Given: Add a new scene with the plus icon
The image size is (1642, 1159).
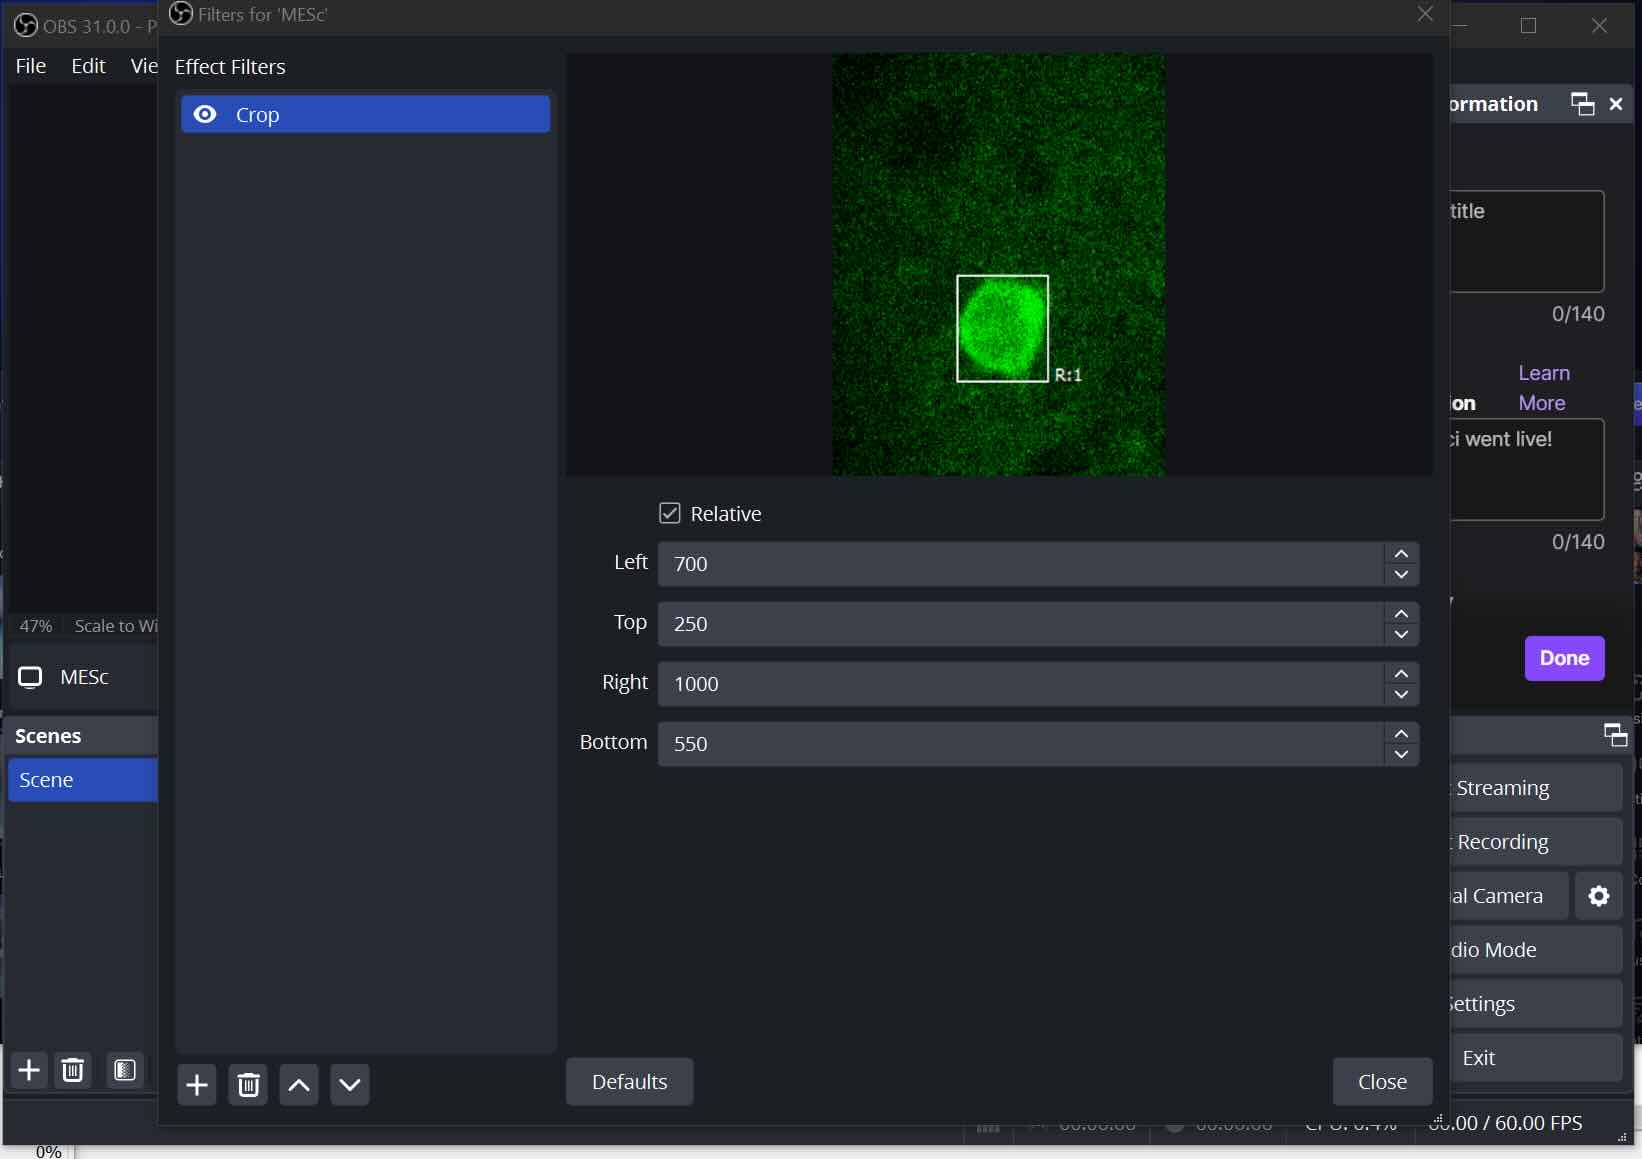Looking at the screenshot, I should pos(28,1070).
